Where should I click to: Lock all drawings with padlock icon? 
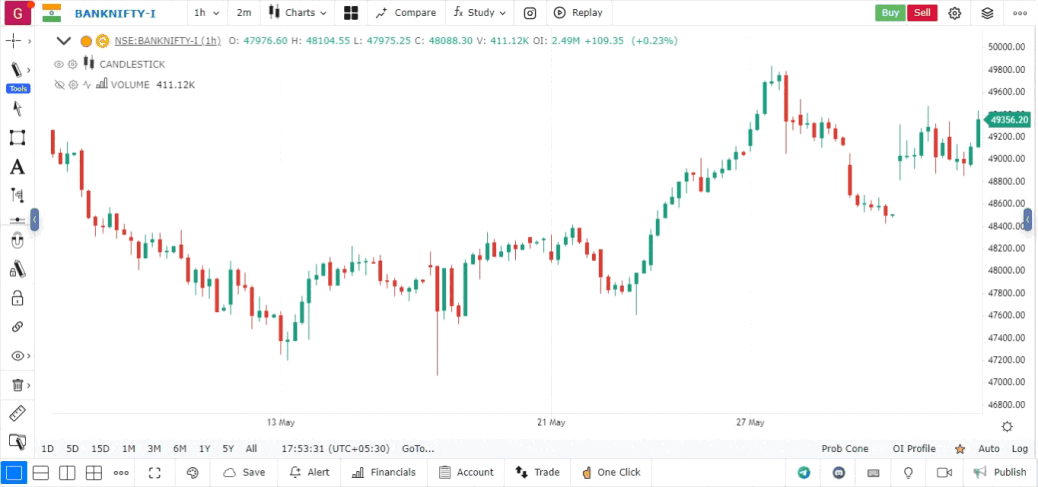17,298
